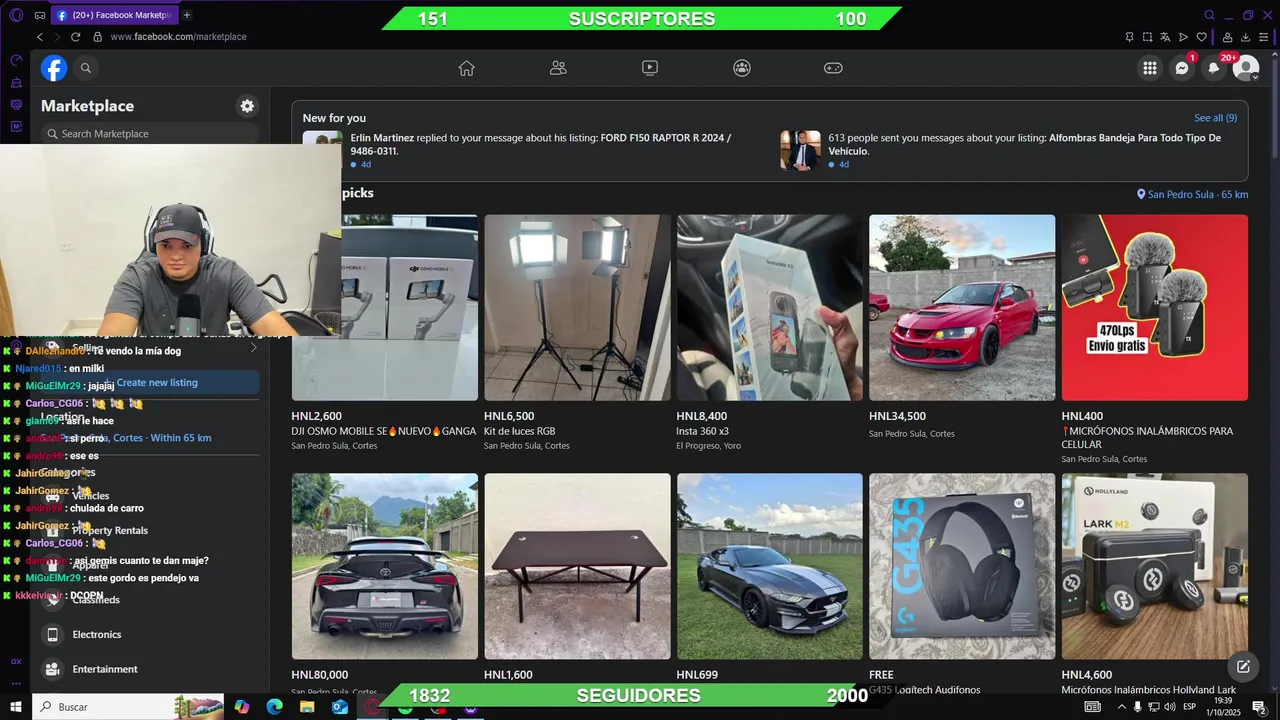Click the browser snapshot capture icon
Screen dimensions: 1280x720
pyautogui.click(x=1147, y=37)
